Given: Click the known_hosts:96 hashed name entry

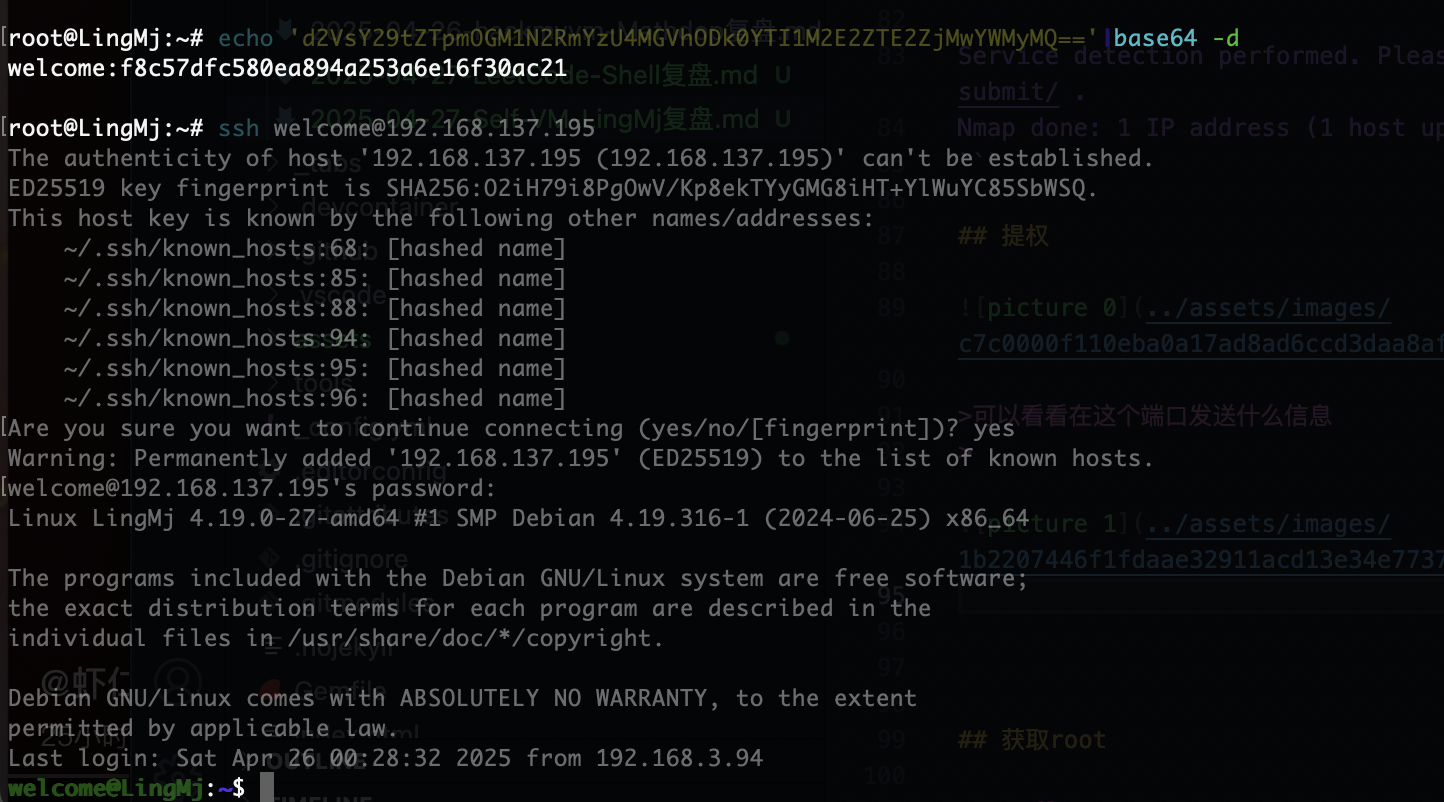Looking at the screenshot, I should (315, 399).
